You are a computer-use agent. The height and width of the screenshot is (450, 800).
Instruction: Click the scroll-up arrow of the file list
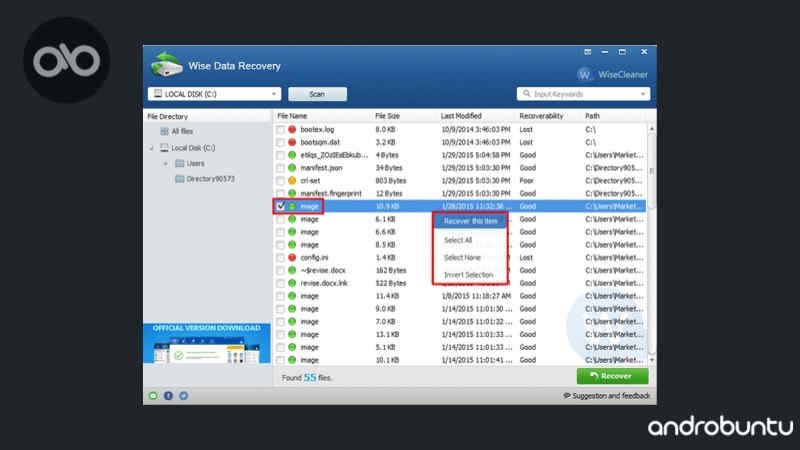[x=652, y=129]
